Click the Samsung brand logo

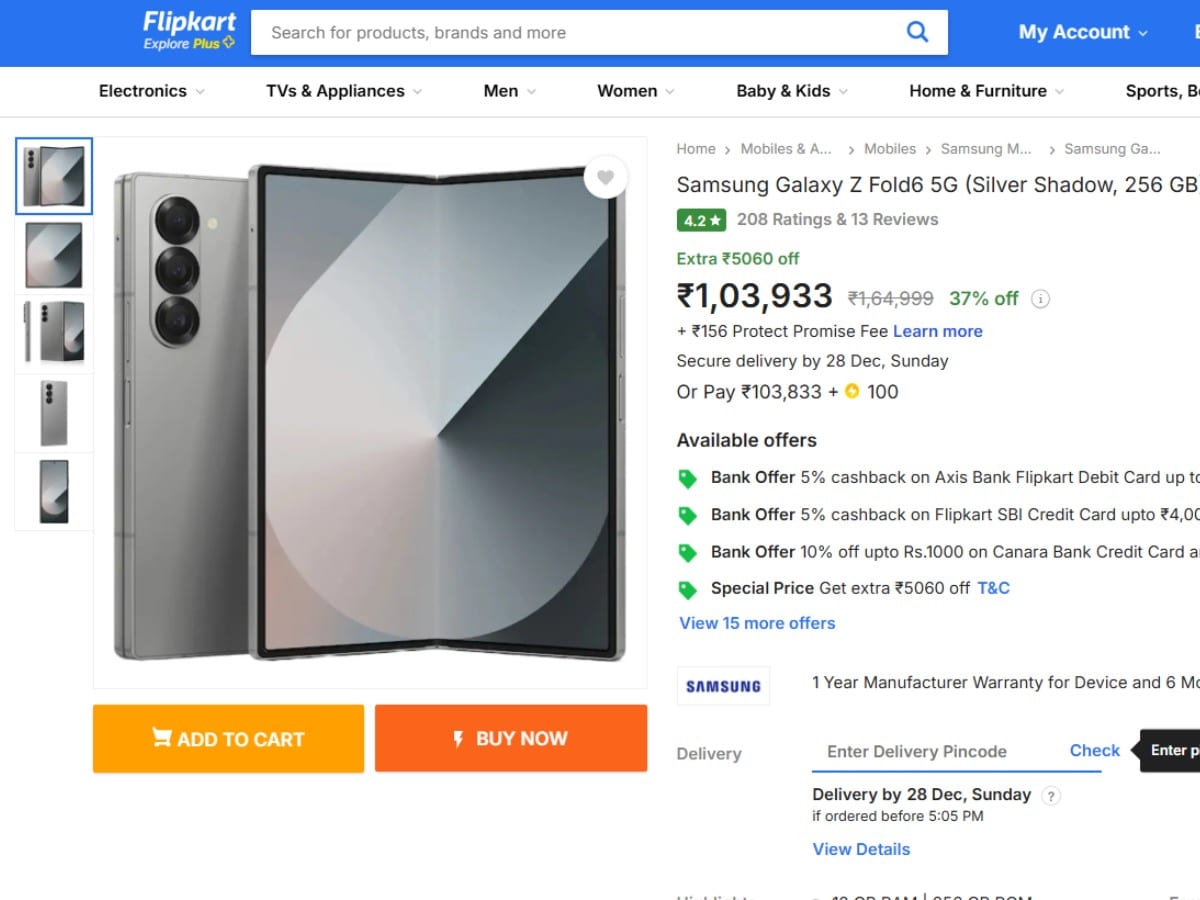point(723,686)
